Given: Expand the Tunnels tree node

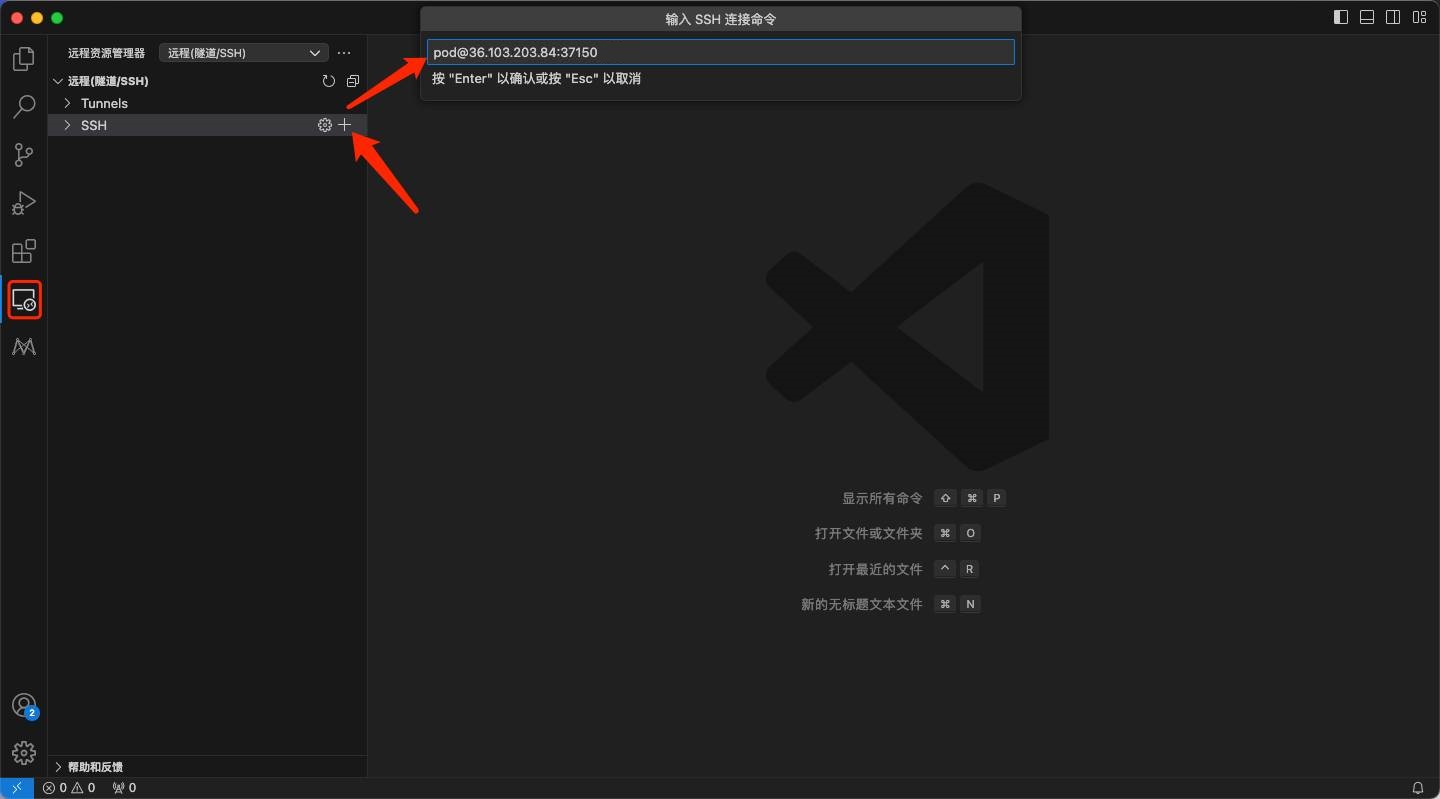Looking at the screenshot, I should click(207, 103).
